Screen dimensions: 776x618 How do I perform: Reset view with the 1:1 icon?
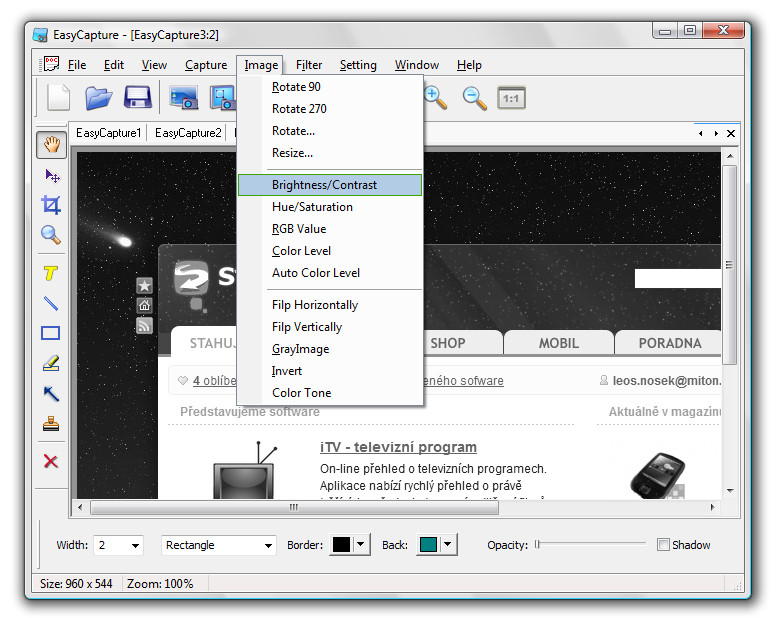click(511, 98)
